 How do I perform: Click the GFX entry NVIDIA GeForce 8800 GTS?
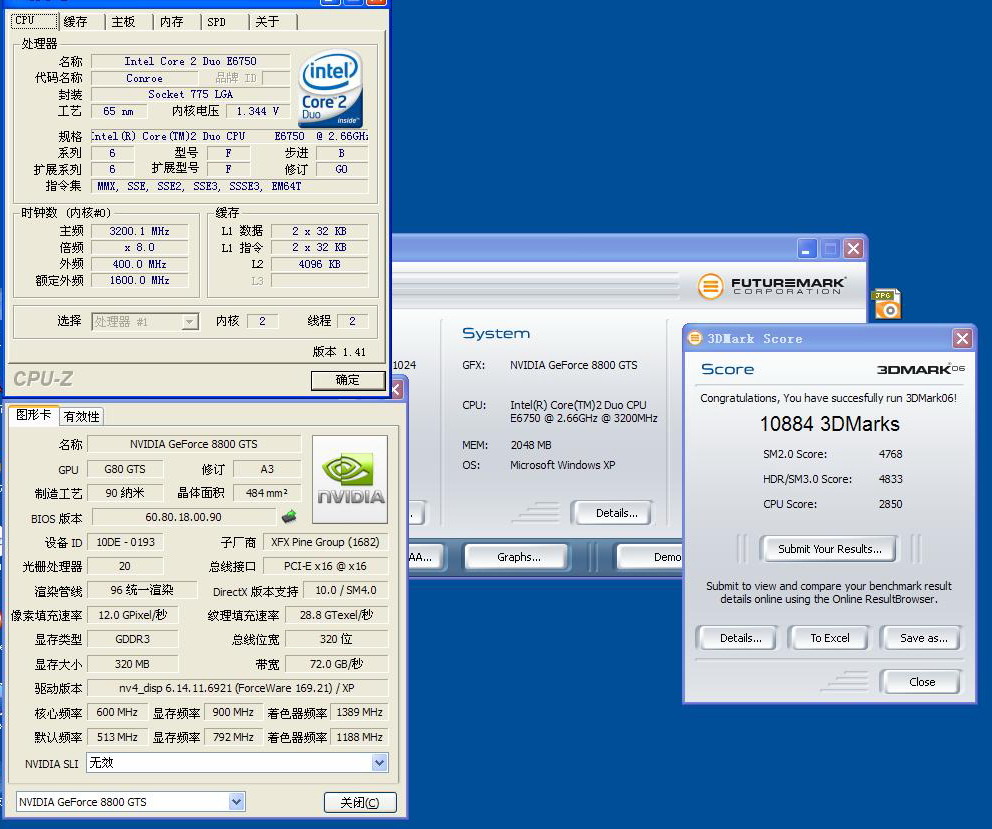[574, 365]
